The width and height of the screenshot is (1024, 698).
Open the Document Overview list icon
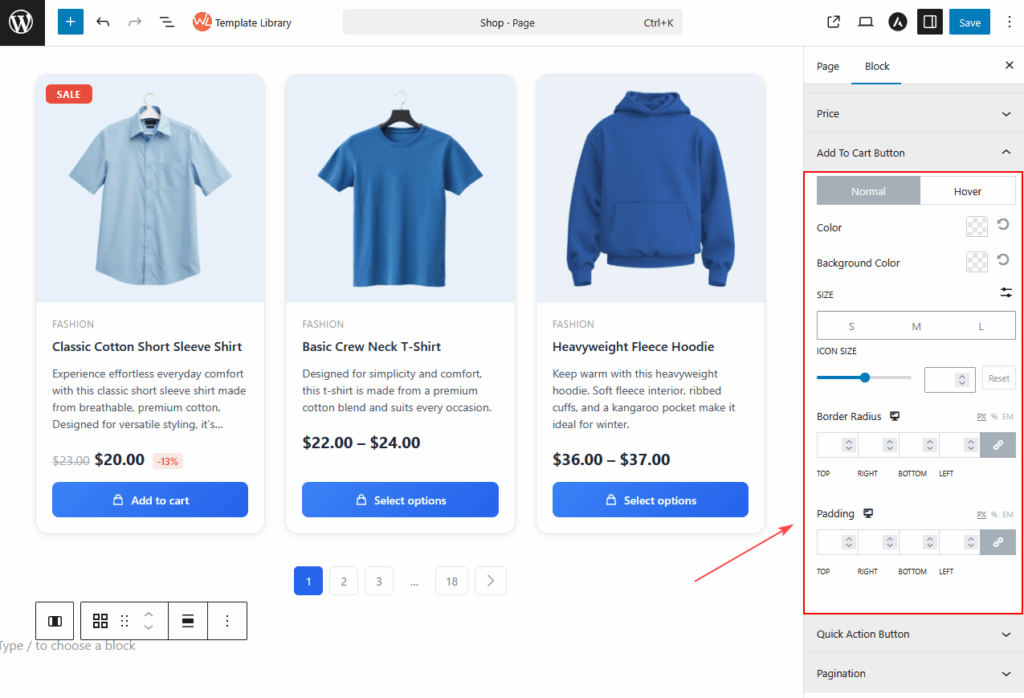coord(166,21)
